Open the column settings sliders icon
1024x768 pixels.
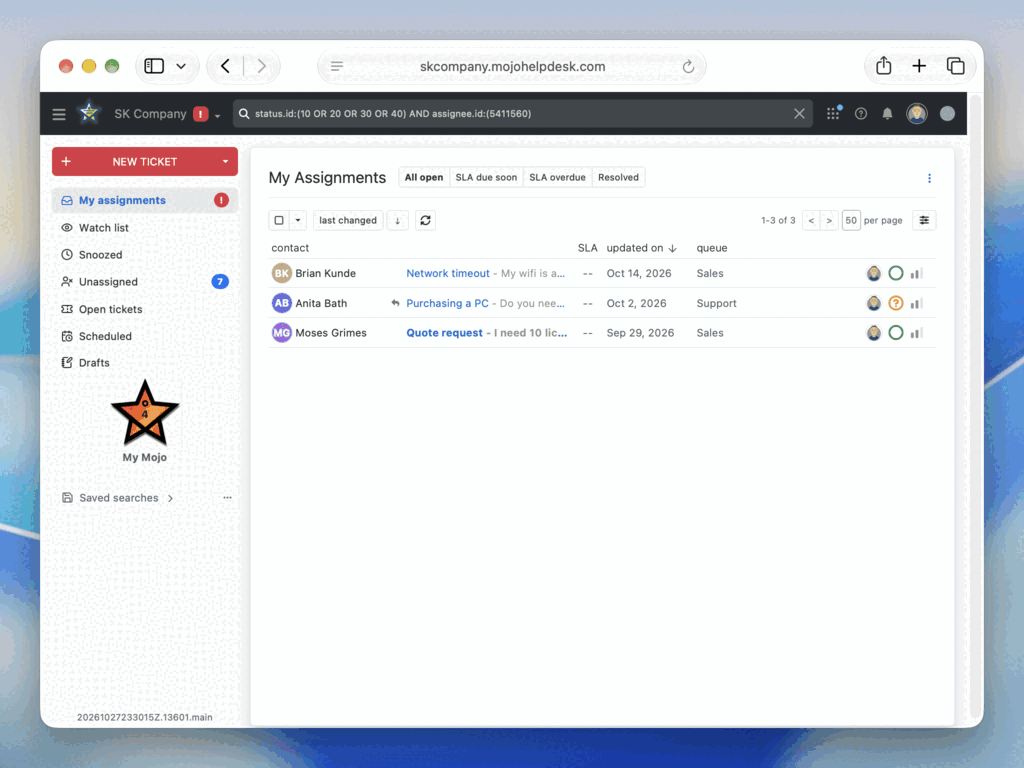pos(924,221)
